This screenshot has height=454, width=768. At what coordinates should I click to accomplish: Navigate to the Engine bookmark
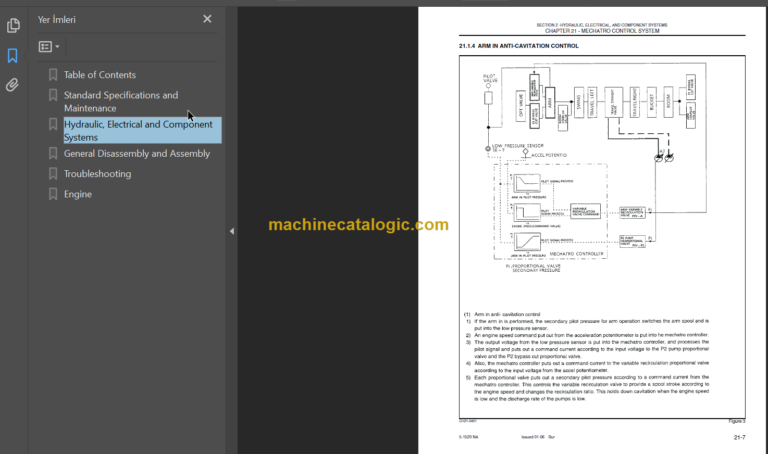[78, 194]
